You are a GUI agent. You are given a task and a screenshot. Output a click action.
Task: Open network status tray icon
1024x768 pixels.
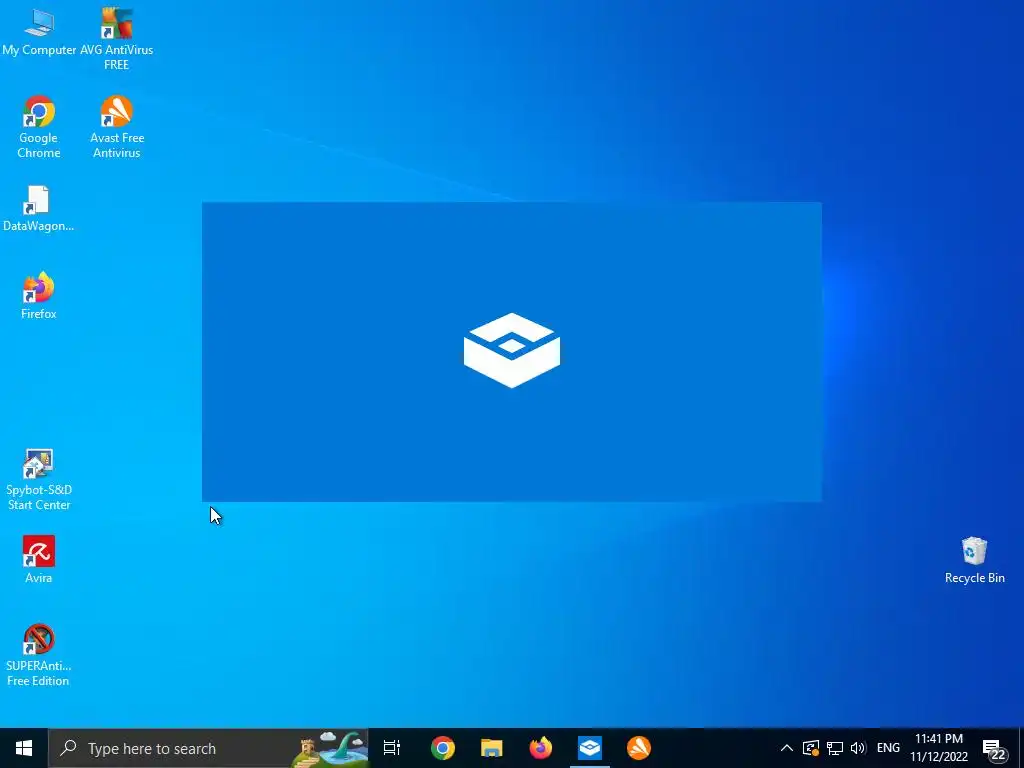coord(835,748)
